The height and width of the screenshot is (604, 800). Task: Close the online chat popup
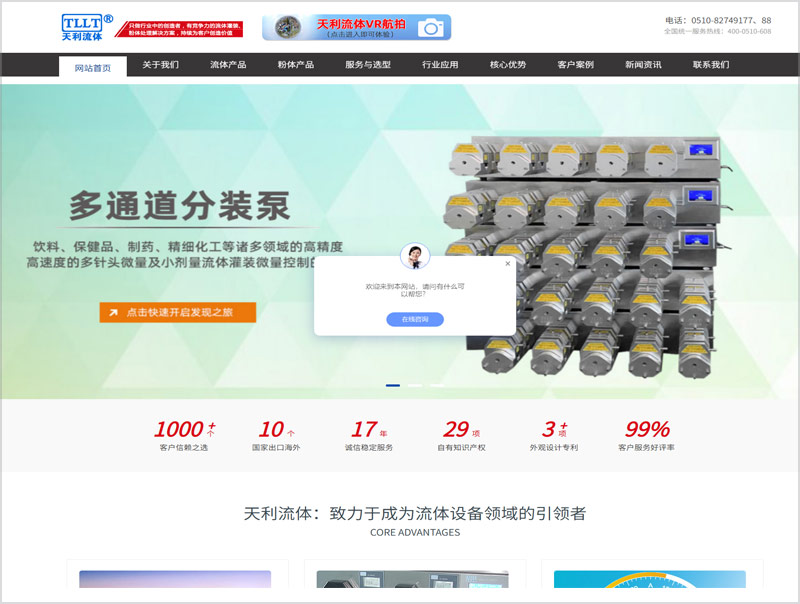coord(507,264)
